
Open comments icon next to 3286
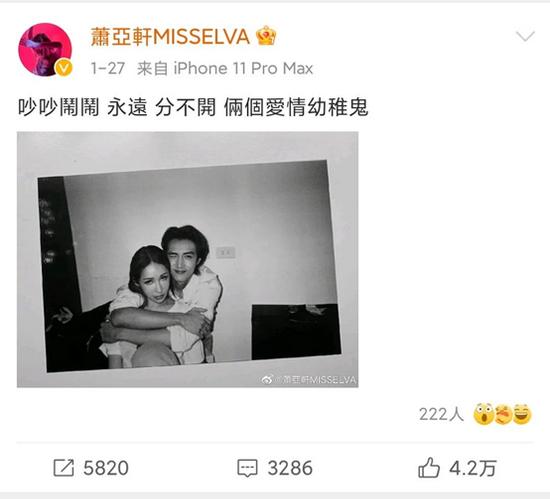[x=248, y=468]
